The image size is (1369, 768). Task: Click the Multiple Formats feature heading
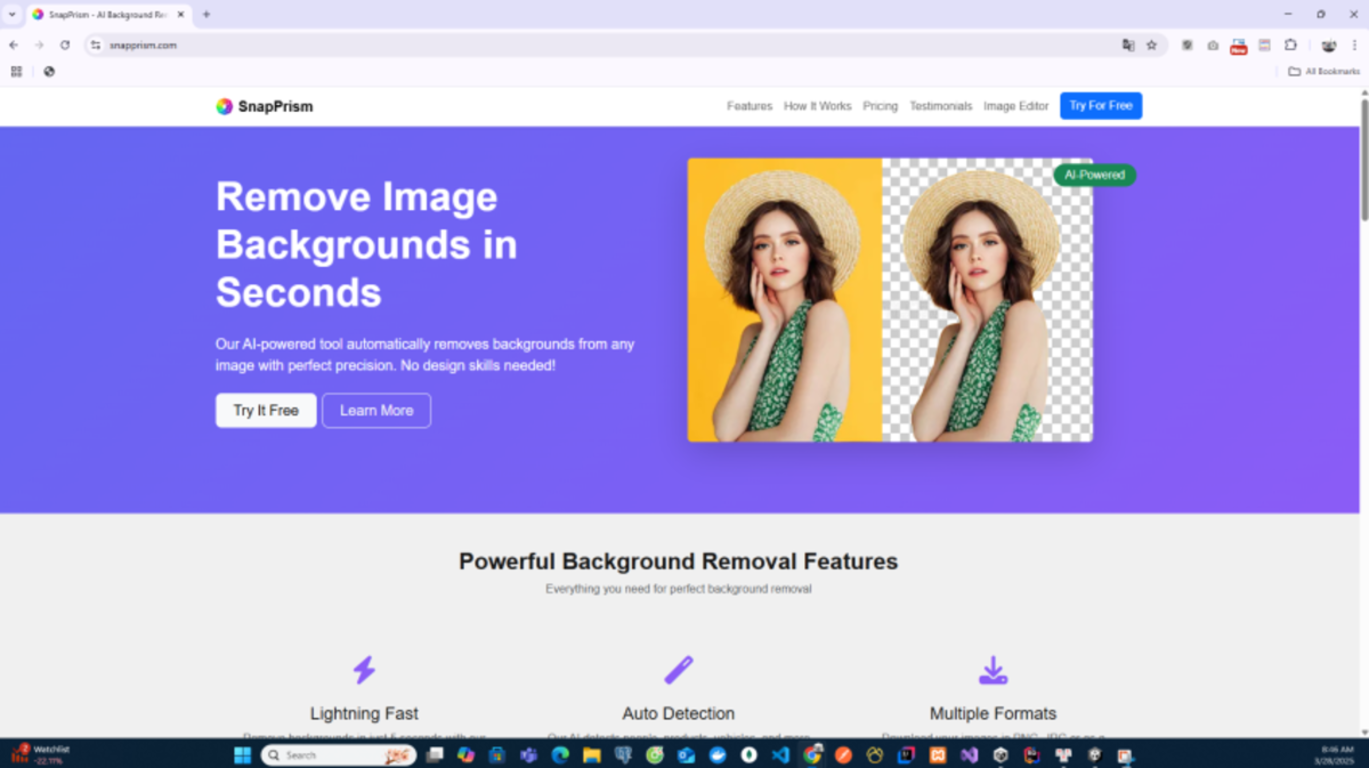(993, 713)
